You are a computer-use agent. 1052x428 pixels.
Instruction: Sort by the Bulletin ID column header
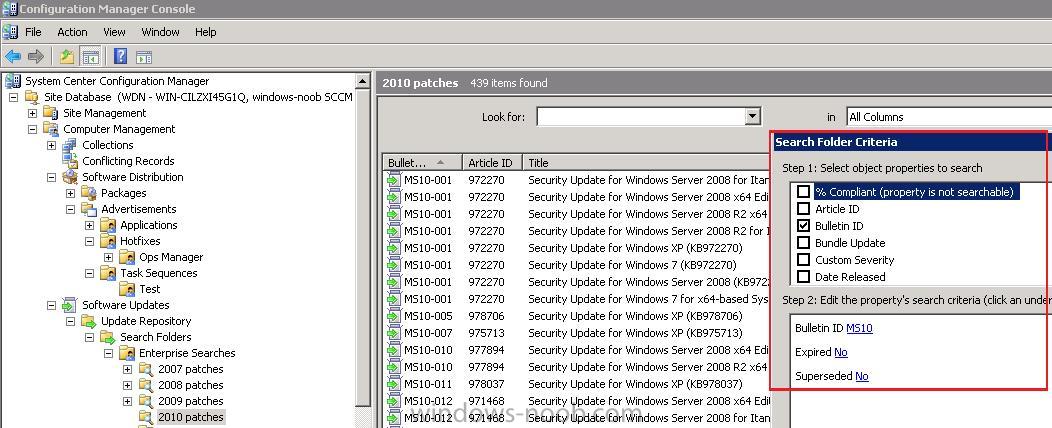(x=421, y=162)
